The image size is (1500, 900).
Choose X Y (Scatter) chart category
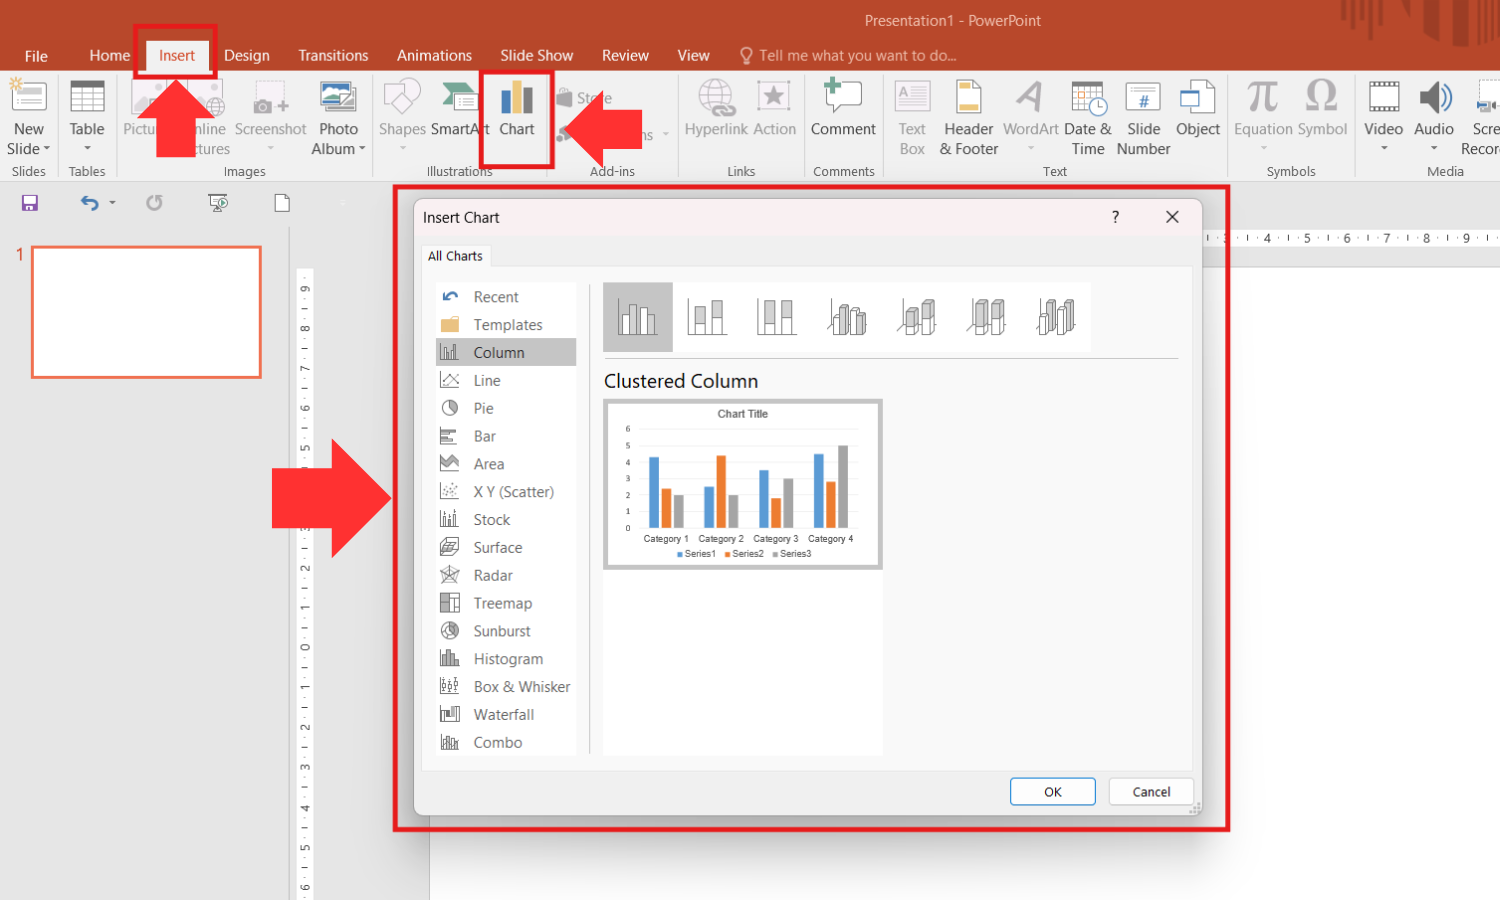(506, 492)
